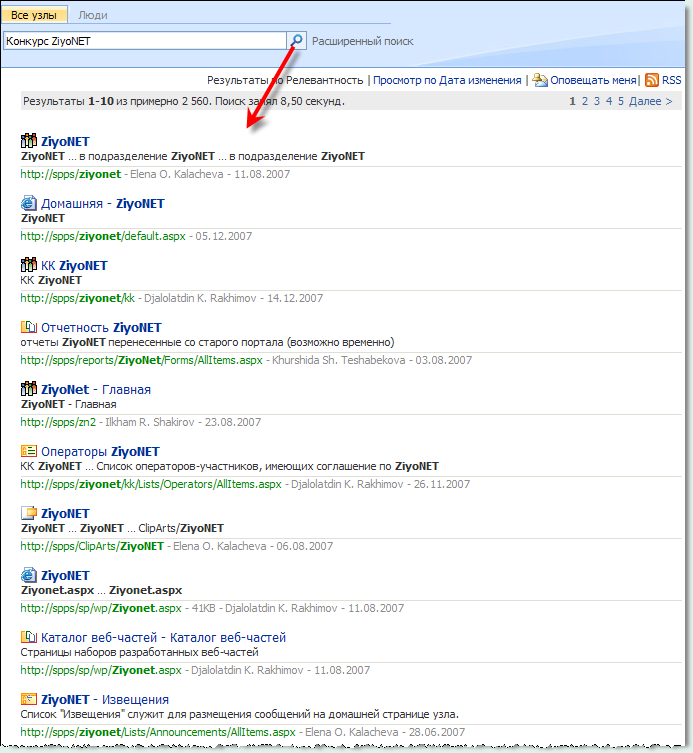Screen dimensions: 693x753
Task: Click URL http://spps/ziyonet/kk/Lists/Operators/AllItems.aspx
Action: 151,484
